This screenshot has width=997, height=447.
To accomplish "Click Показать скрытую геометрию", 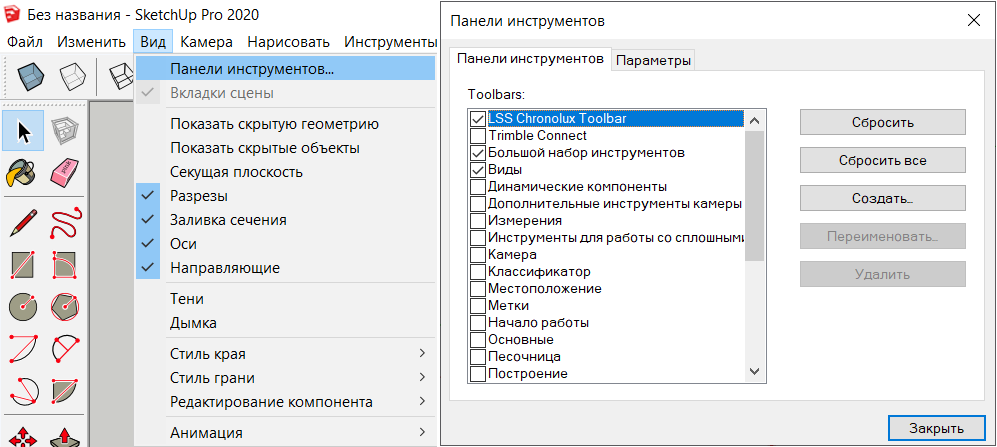I will pos(285,124).
